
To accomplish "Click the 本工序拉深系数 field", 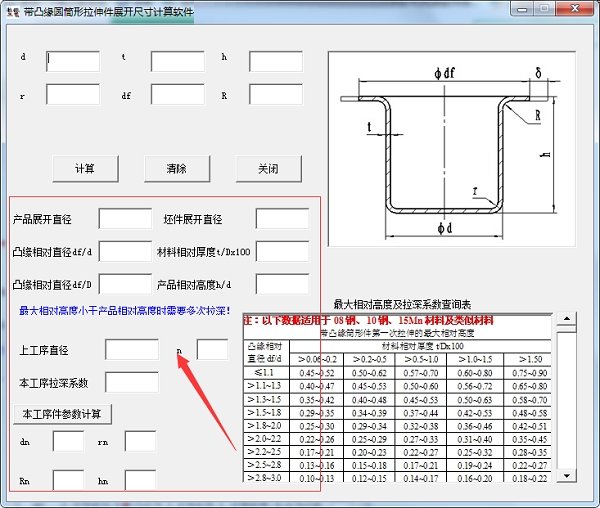I will coord(131,382).
